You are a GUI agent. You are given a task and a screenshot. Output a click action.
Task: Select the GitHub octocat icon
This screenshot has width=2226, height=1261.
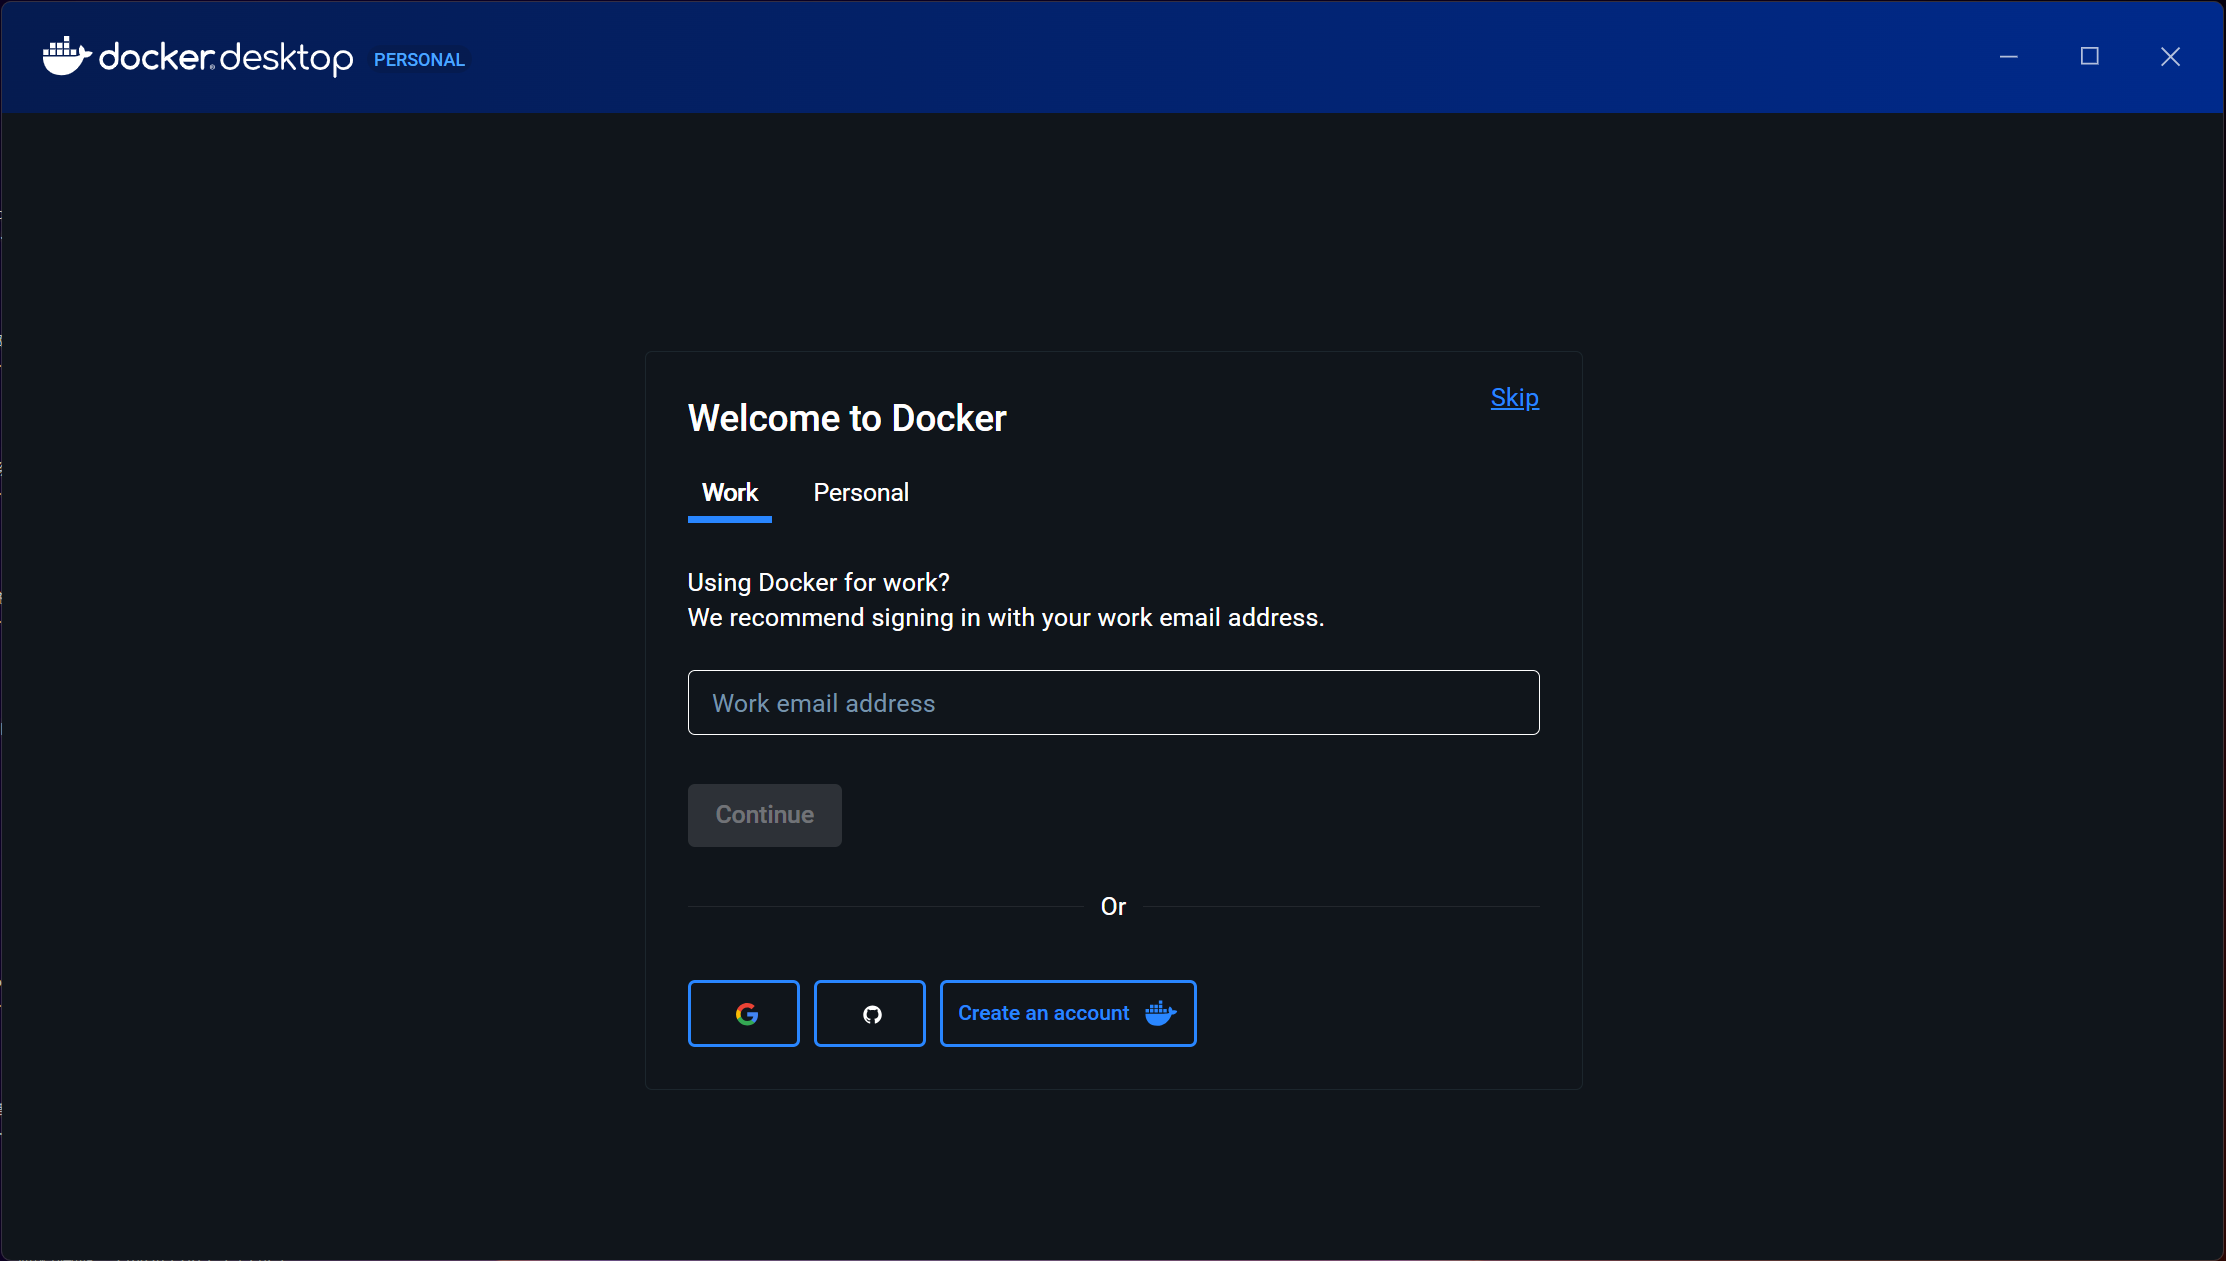click(x=869, y=1013)
